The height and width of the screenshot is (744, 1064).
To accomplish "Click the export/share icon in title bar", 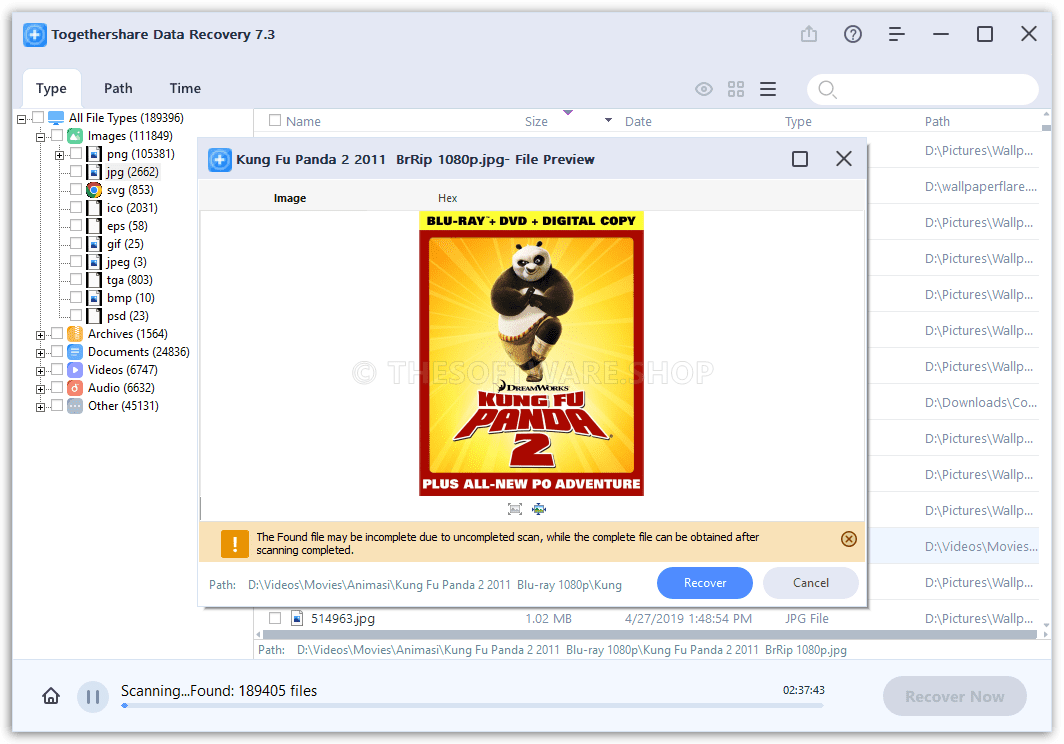I will [x=808, y=34].
